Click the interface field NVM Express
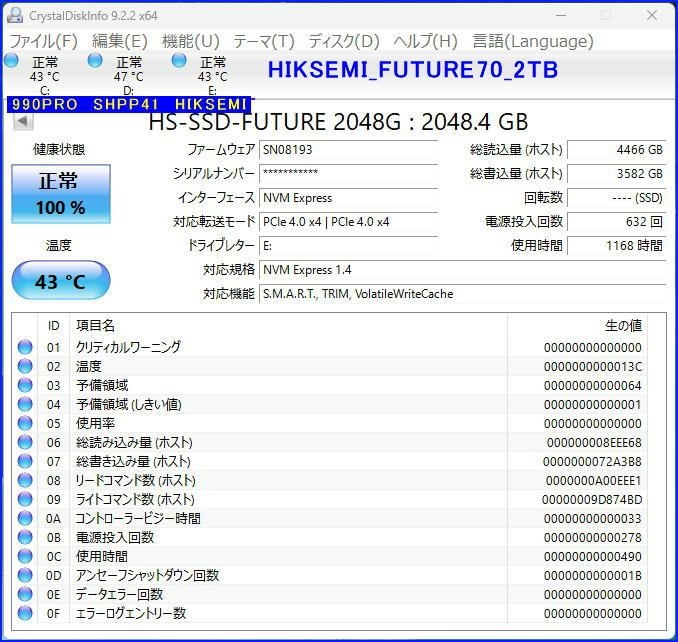 coord(349,198)
